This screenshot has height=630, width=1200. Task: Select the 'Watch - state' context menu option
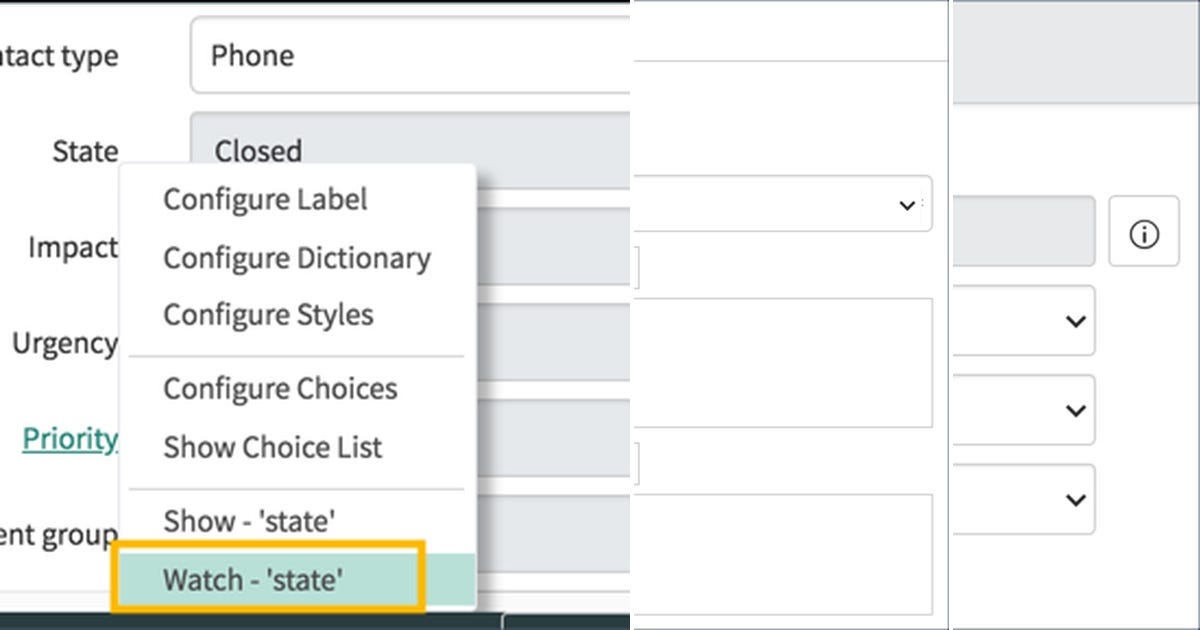[x=270, y=580]
